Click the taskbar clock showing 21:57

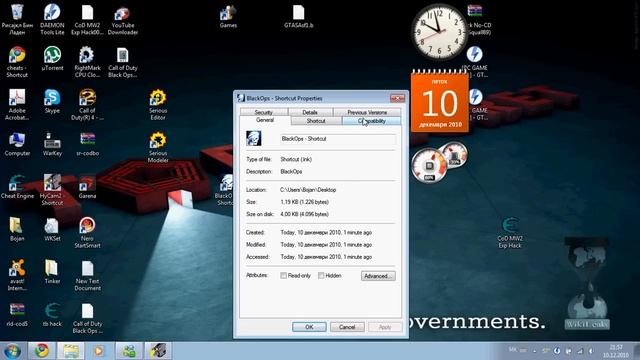616,351
